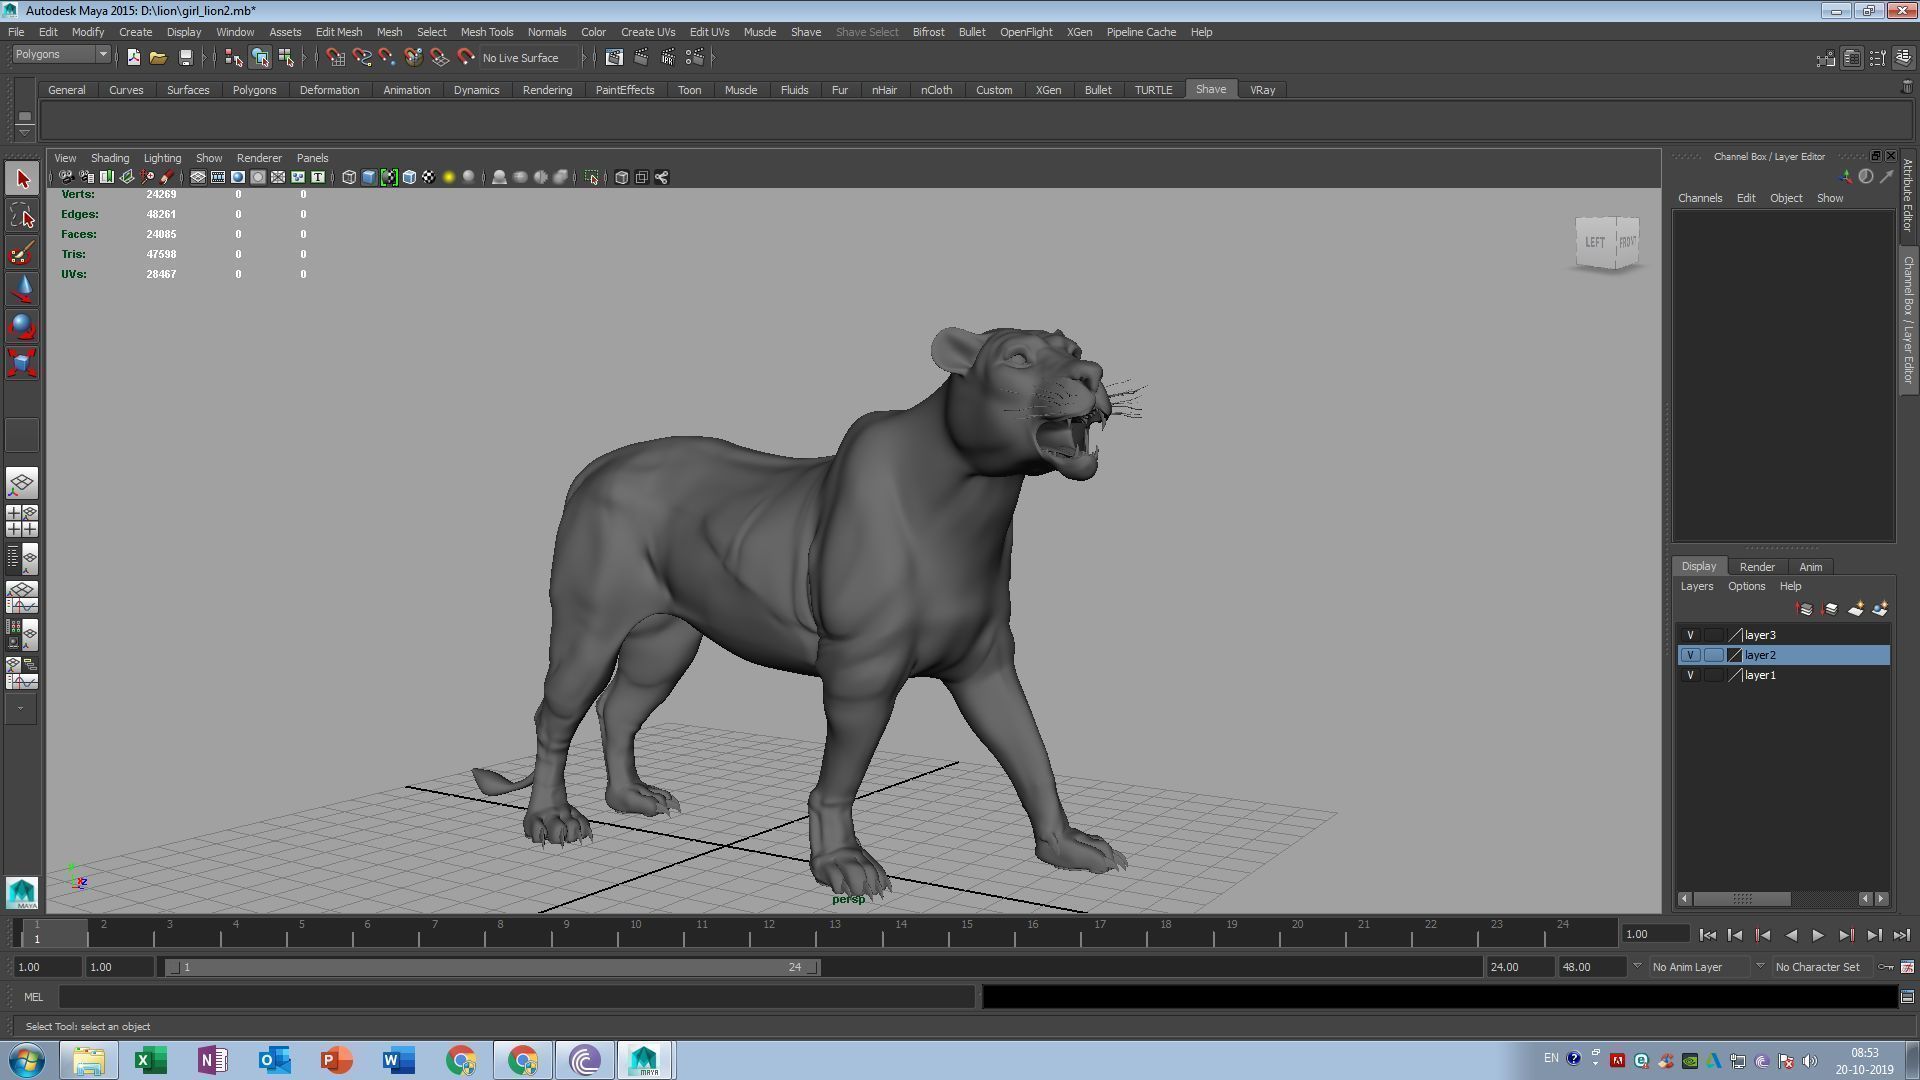Open the viewport Panels menu

click(312, 158)
